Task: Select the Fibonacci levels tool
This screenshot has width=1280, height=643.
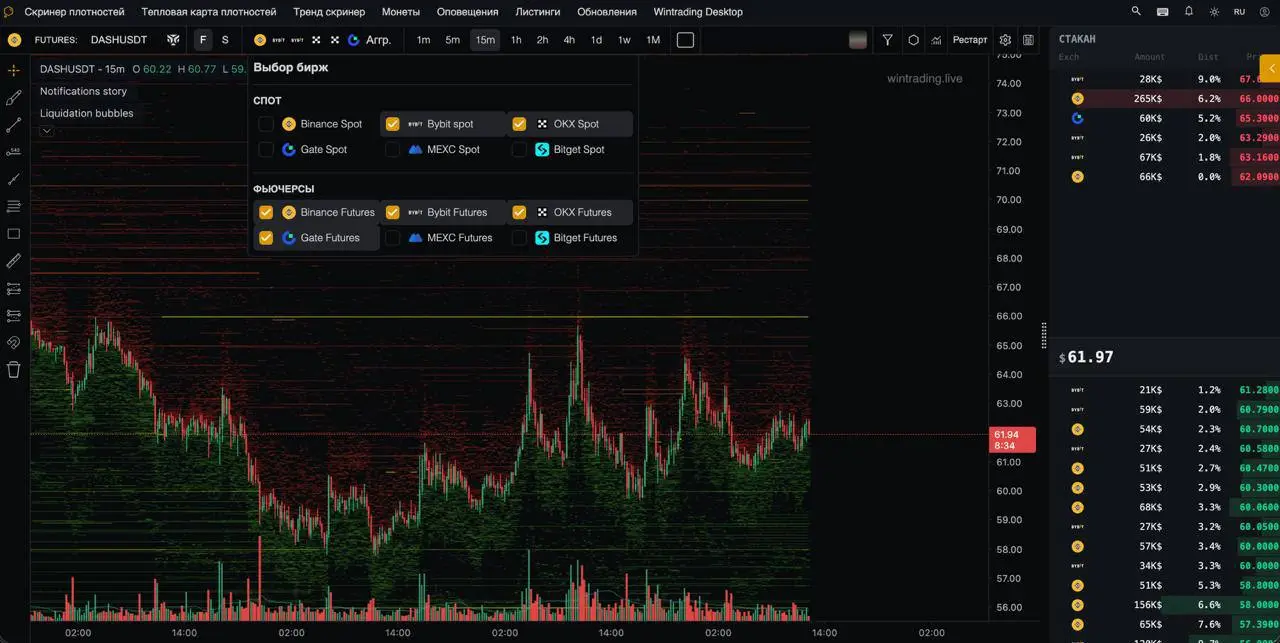Action: [x=14, y=206]
